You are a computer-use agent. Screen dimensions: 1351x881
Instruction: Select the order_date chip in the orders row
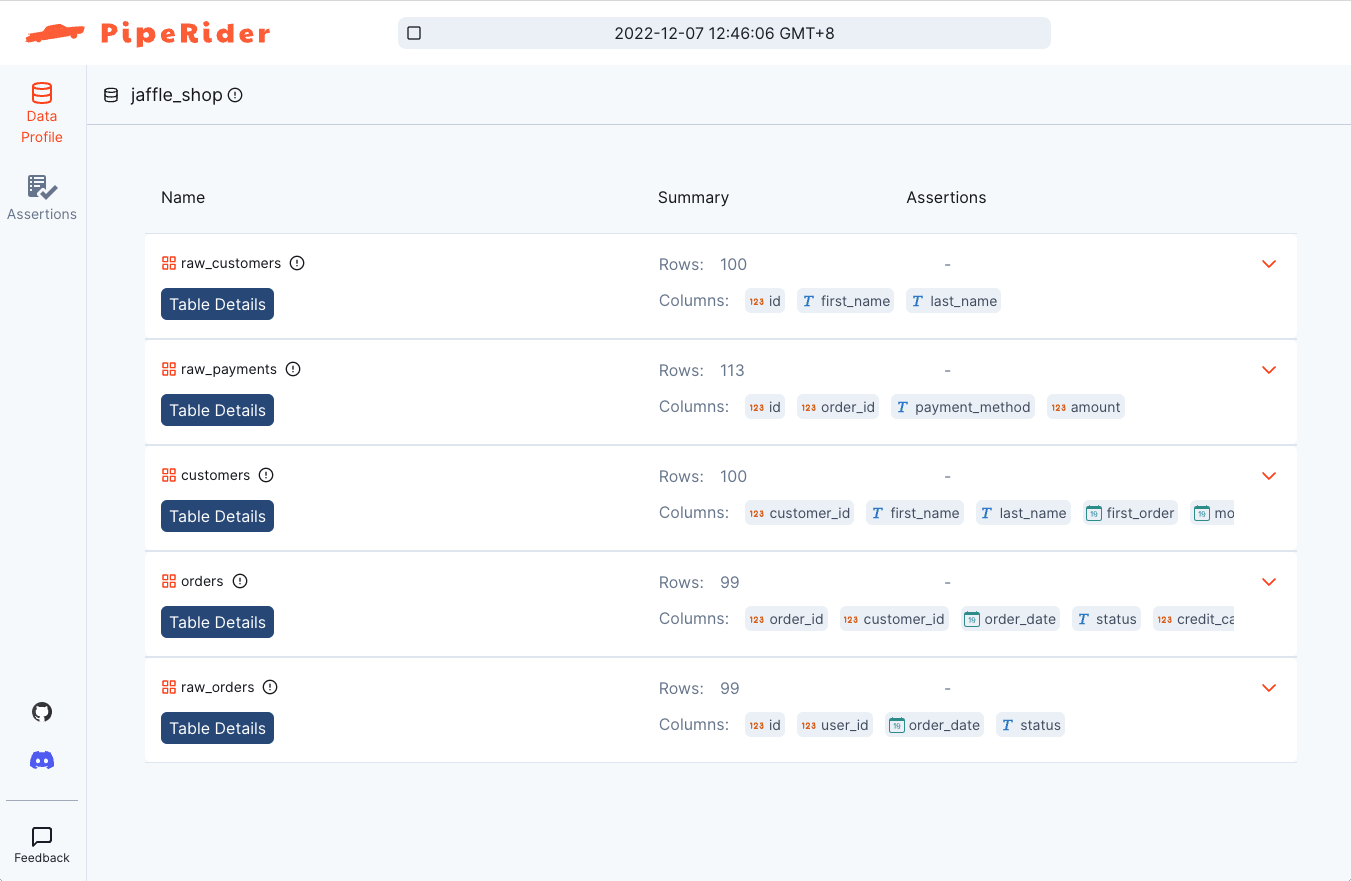click(x=1010, y=619)
